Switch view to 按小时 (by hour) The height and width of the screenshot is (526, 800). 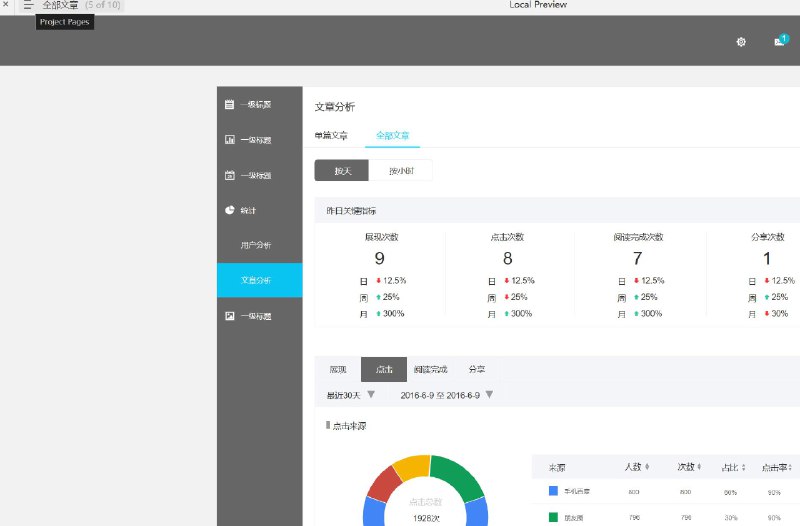pos(401,170)
